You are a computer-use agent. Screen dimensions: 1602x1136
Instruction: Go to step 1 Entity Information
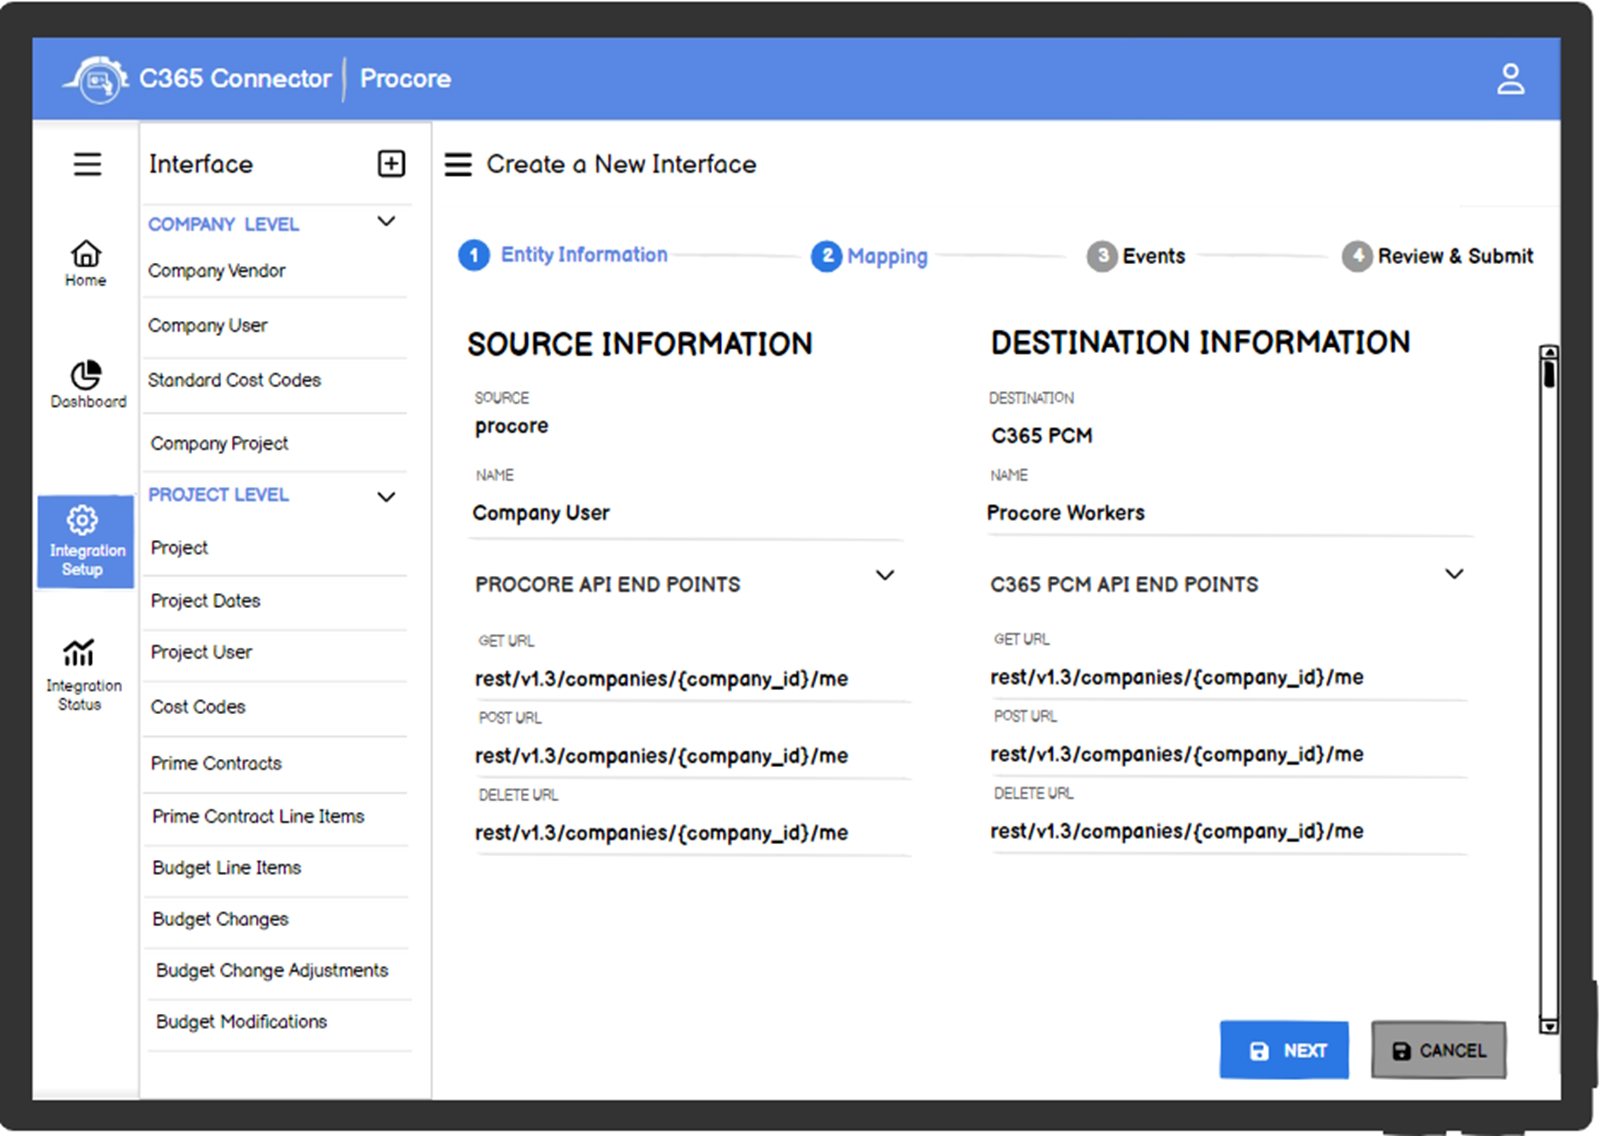click(x=563, y=255)
